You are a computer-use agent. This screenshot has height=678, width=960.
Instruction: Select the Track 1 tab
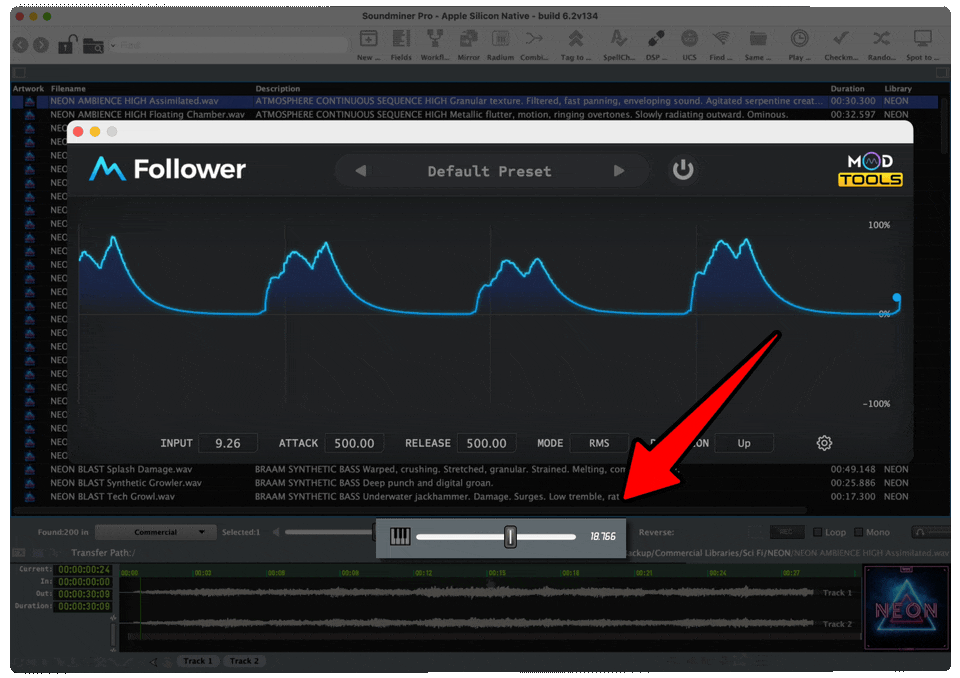[197, 661]
